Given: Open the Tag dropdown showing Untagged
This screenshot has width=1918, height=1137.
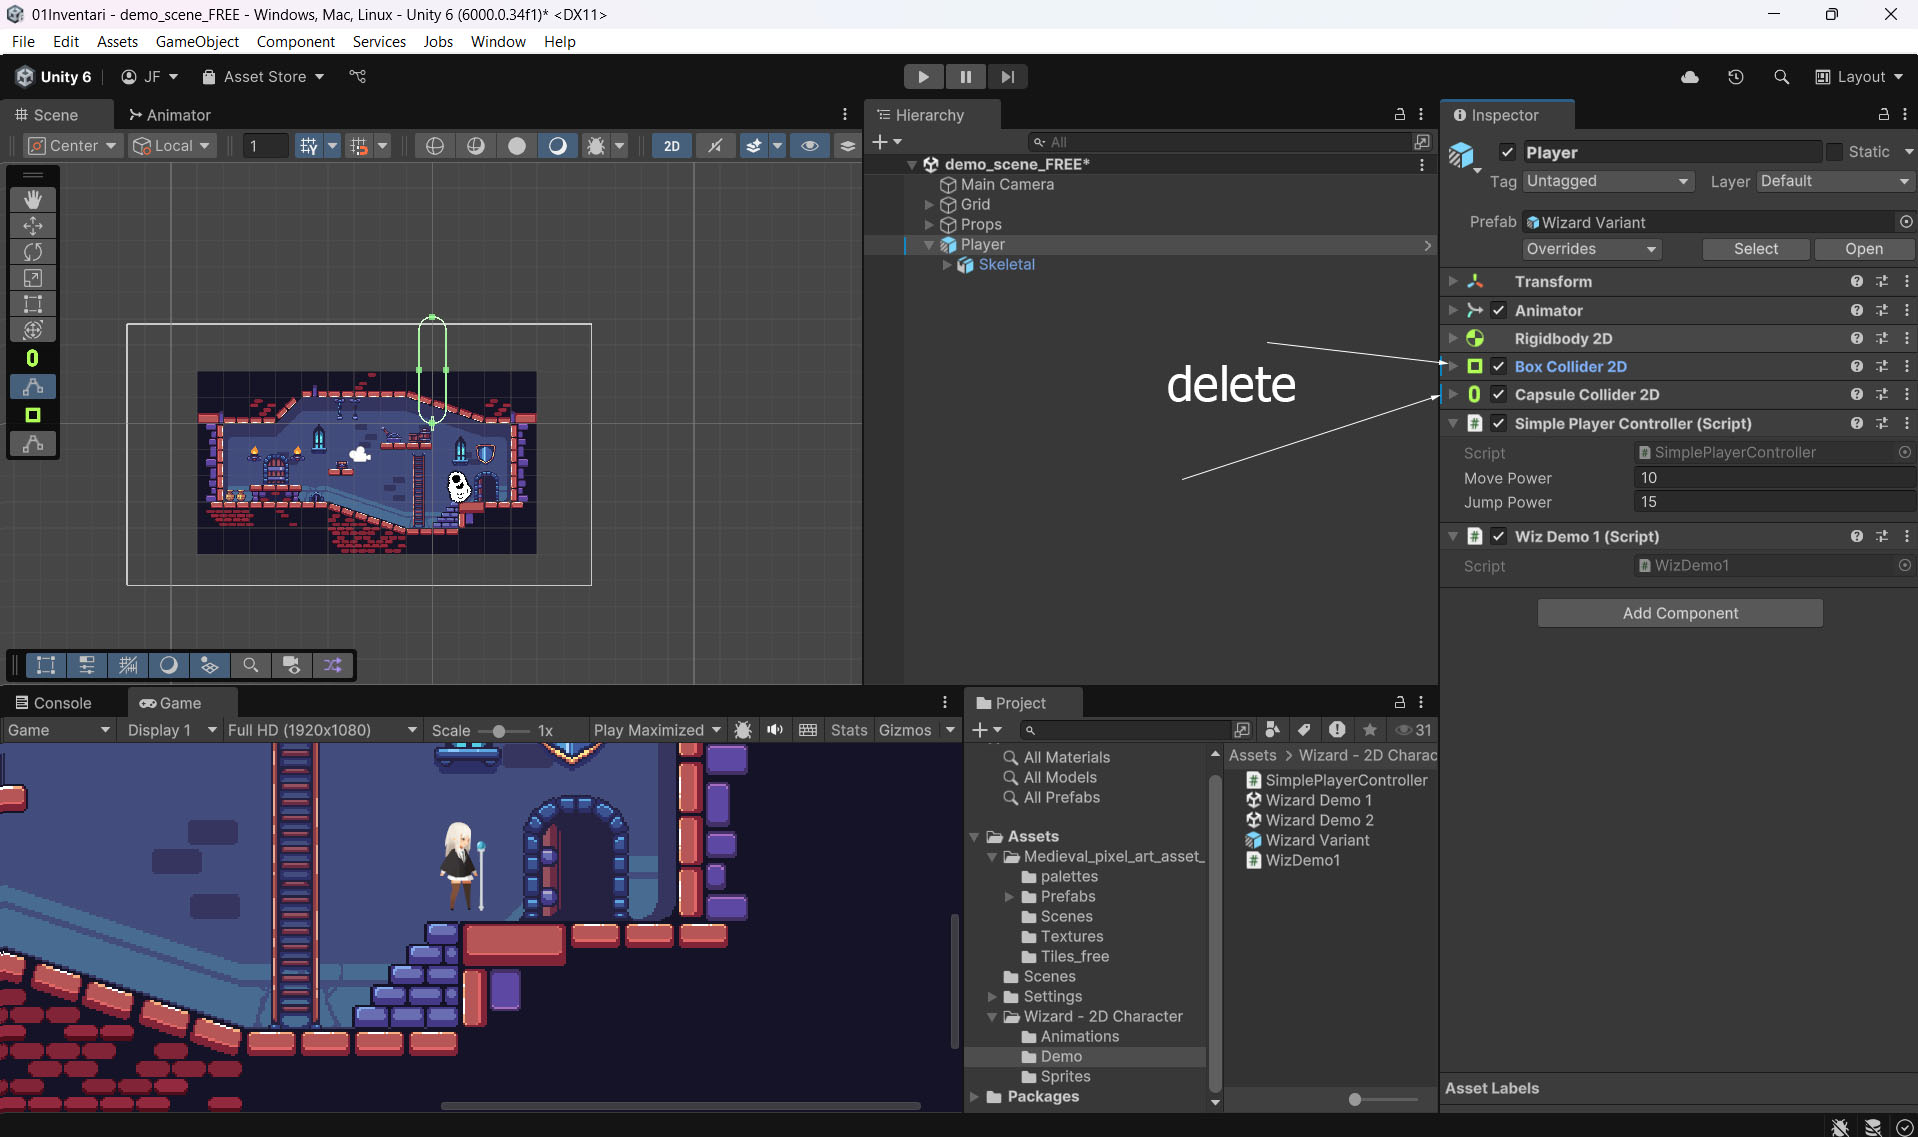Looking at the screenshot, I should click(x=1606, y=181).
